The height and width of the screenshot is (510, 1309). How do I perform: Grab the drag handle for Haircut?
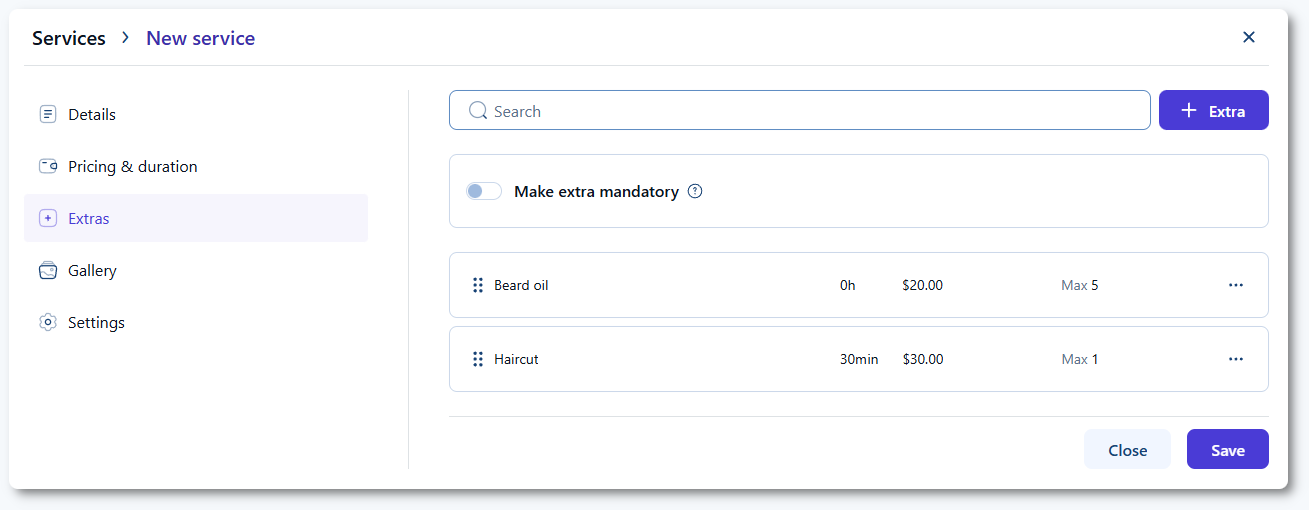477,359
